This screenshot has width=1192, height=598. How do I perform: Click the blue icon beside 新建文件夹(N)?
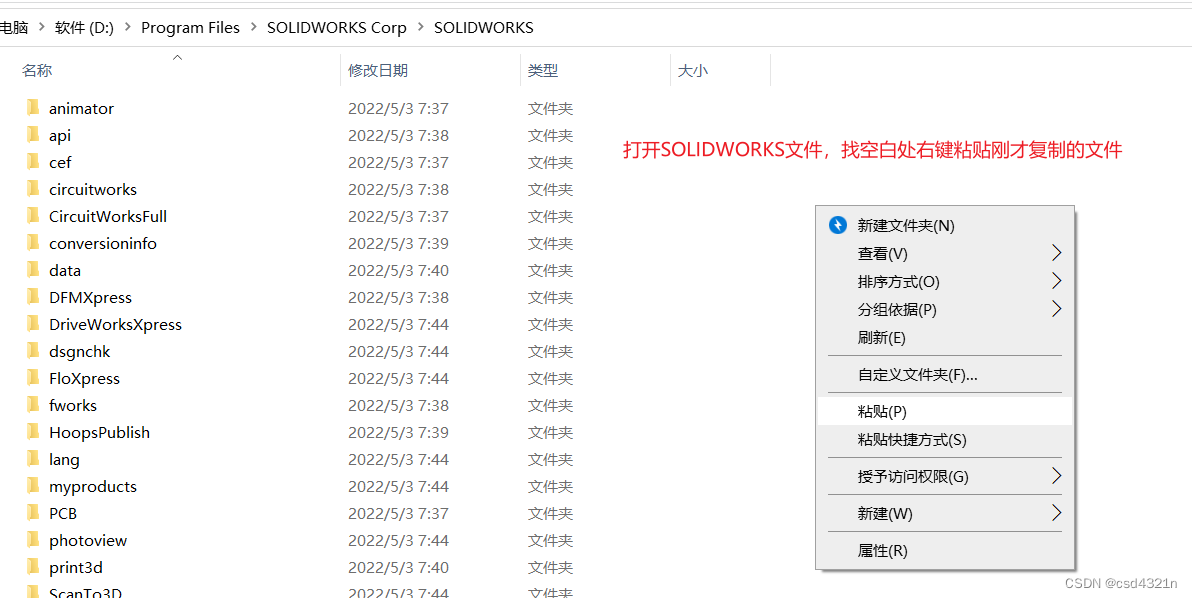(837, 225)
